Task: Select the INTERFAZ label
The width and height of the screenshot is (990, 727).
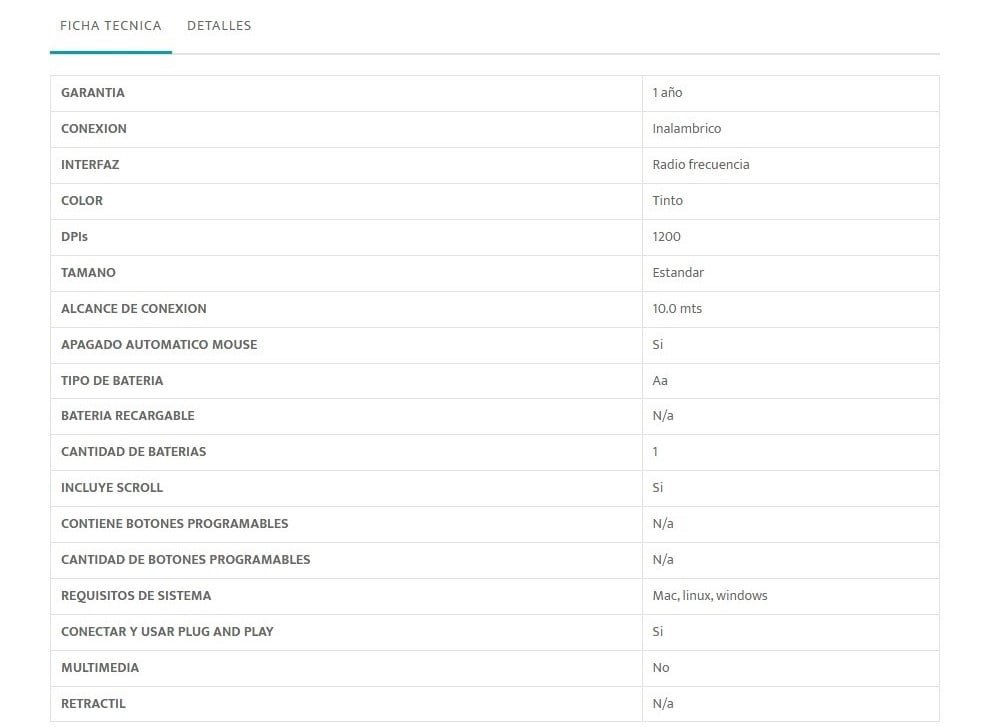Action: pos(90,165)
